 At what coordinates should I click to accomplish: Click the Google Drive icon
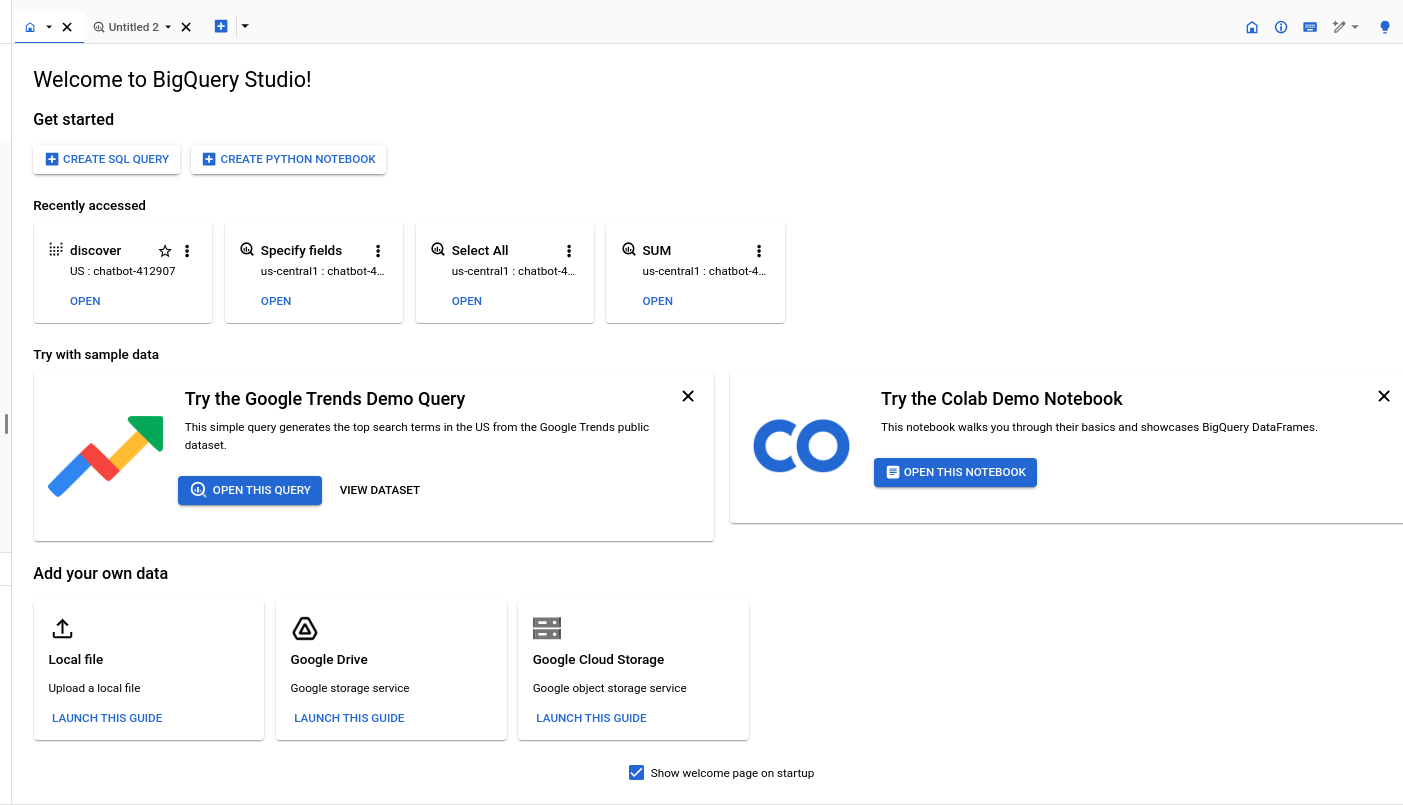305,628
